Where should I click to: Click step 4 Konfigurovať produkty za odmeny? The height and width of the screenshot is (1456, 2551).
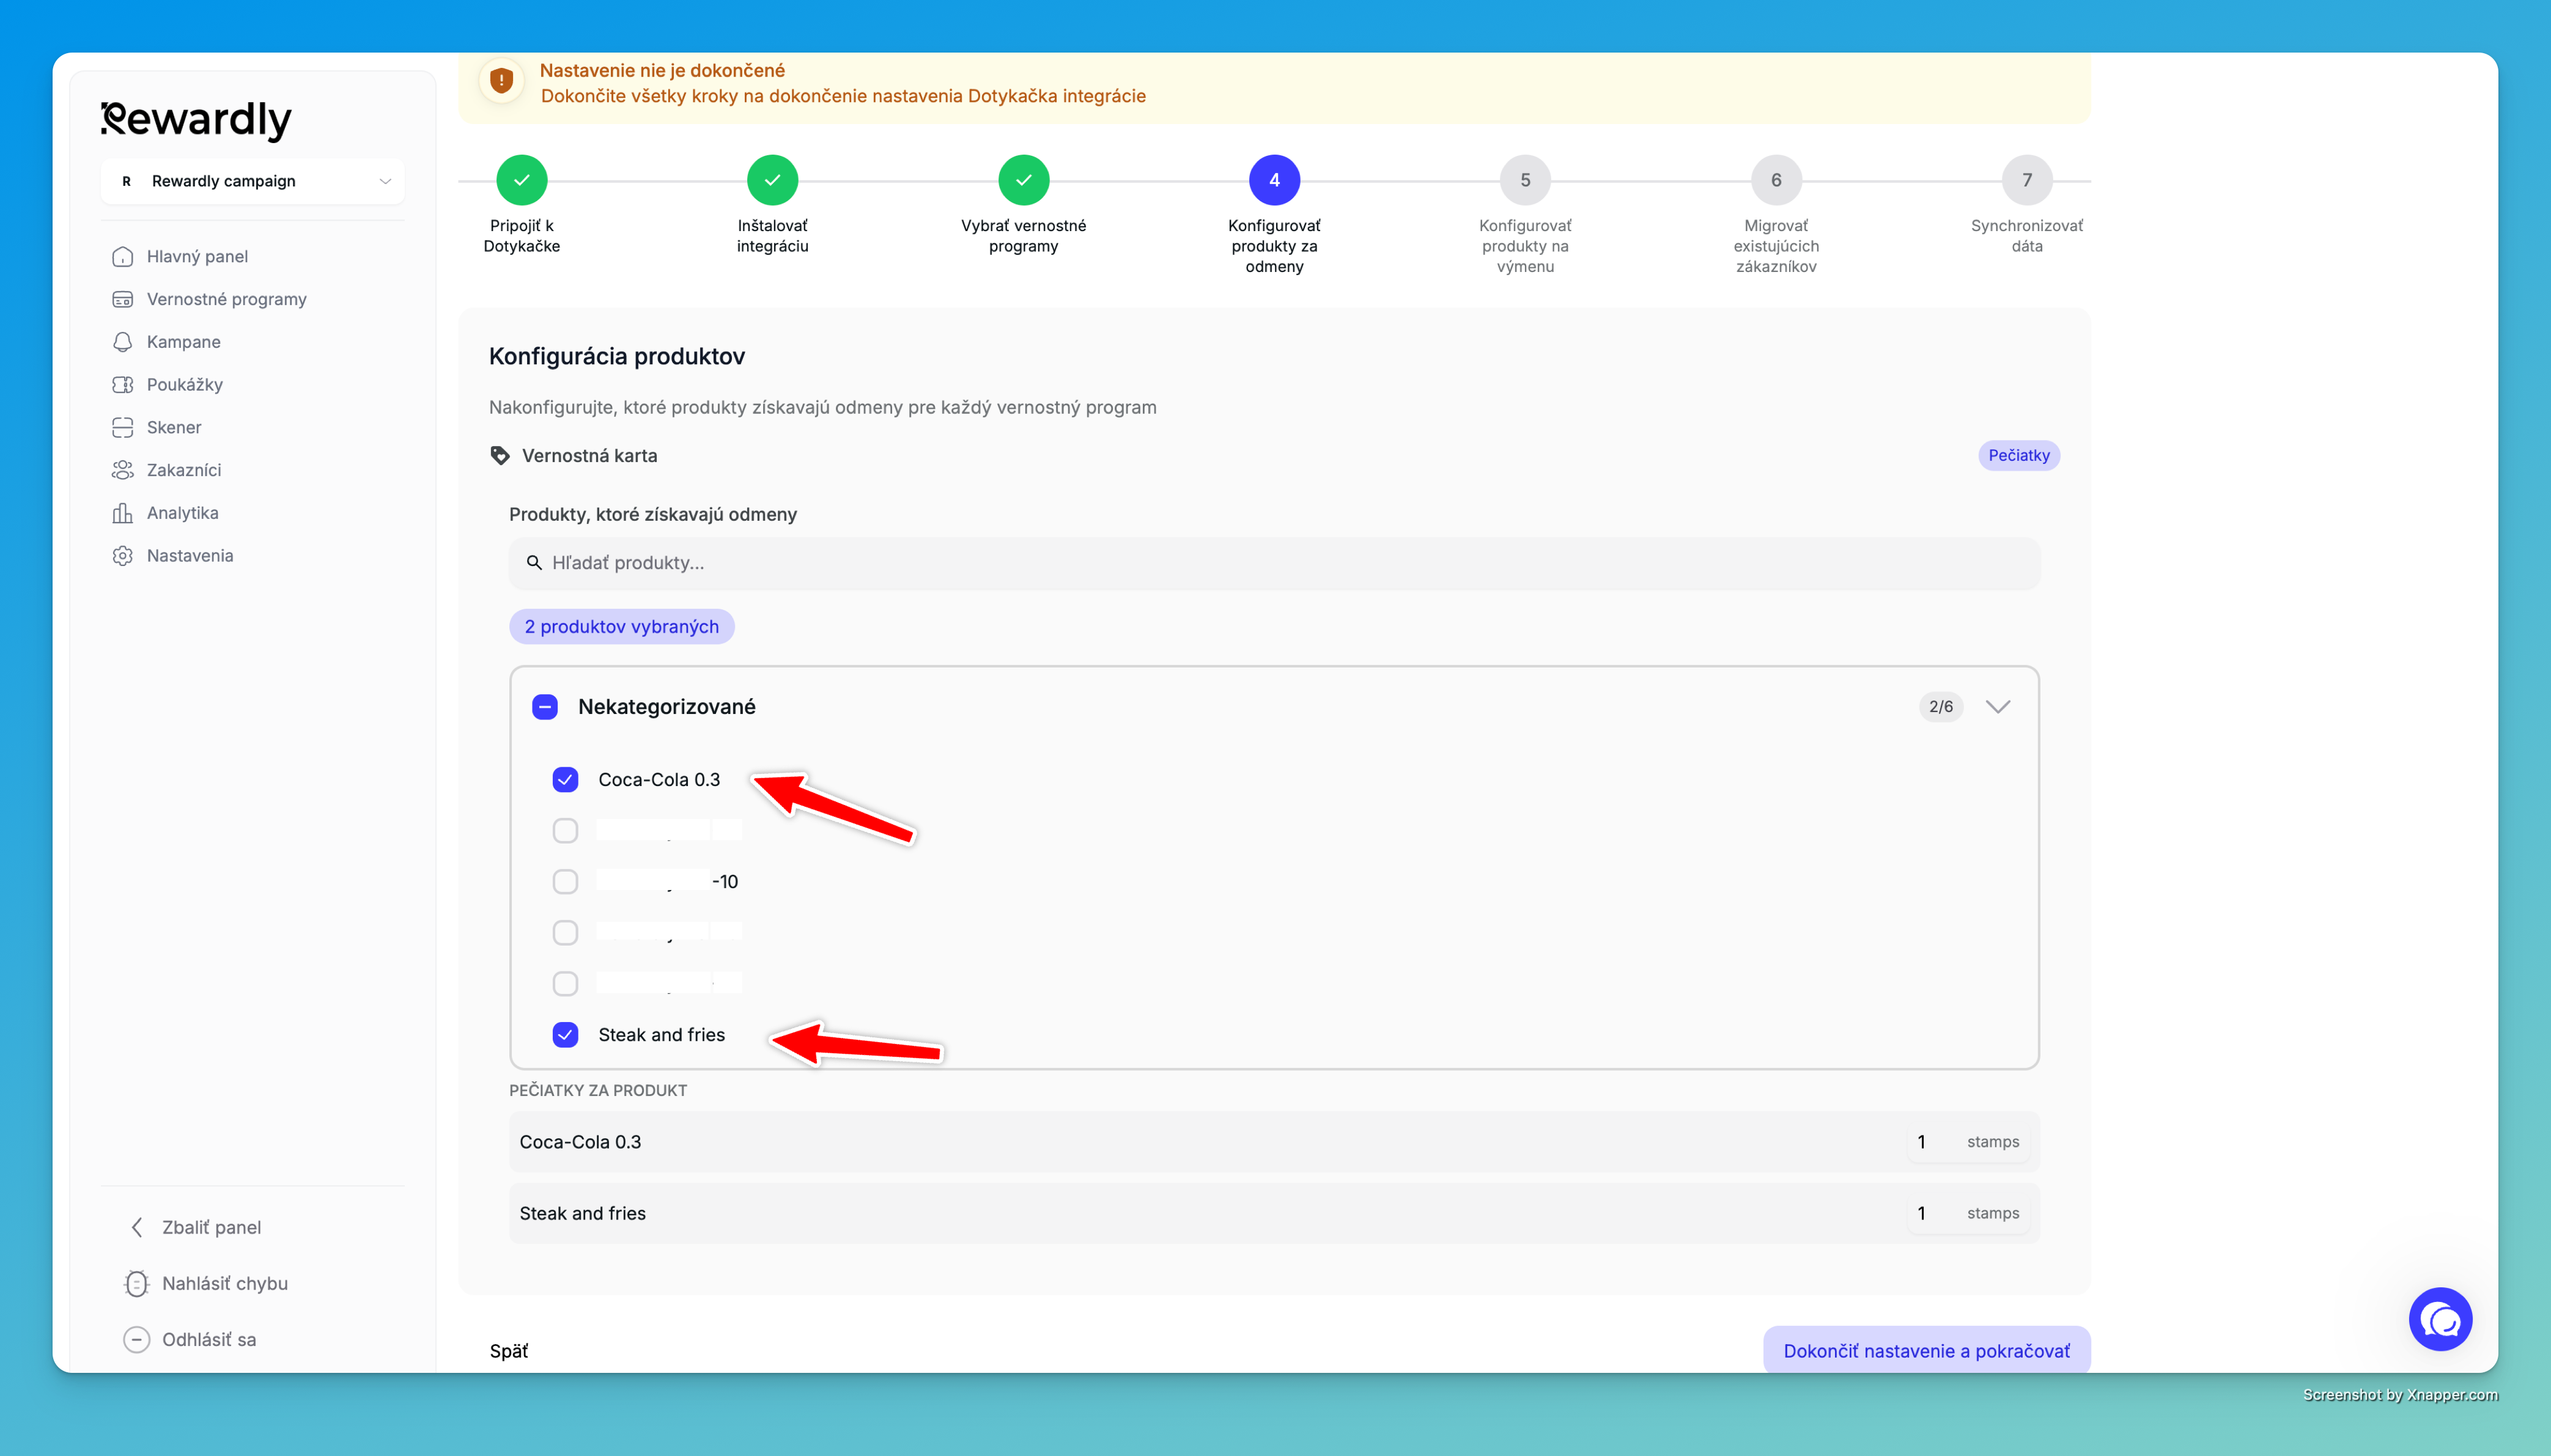pyautogui.click(x=1274, y=180)
